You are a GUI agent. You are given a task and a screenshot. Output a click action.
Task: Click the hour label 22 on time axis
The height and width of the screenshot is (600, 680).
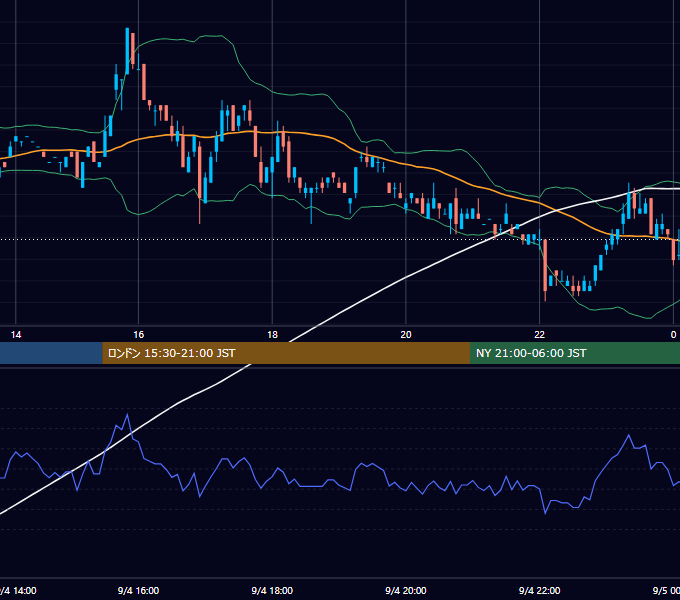(x=539, y=335)
